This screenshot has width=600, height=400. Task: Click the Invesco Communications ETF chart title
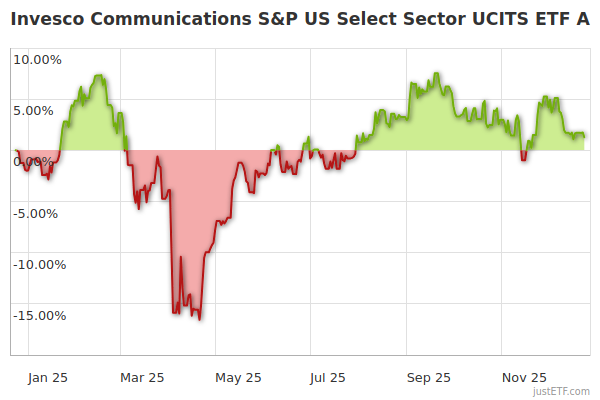[x=300, y=18]
